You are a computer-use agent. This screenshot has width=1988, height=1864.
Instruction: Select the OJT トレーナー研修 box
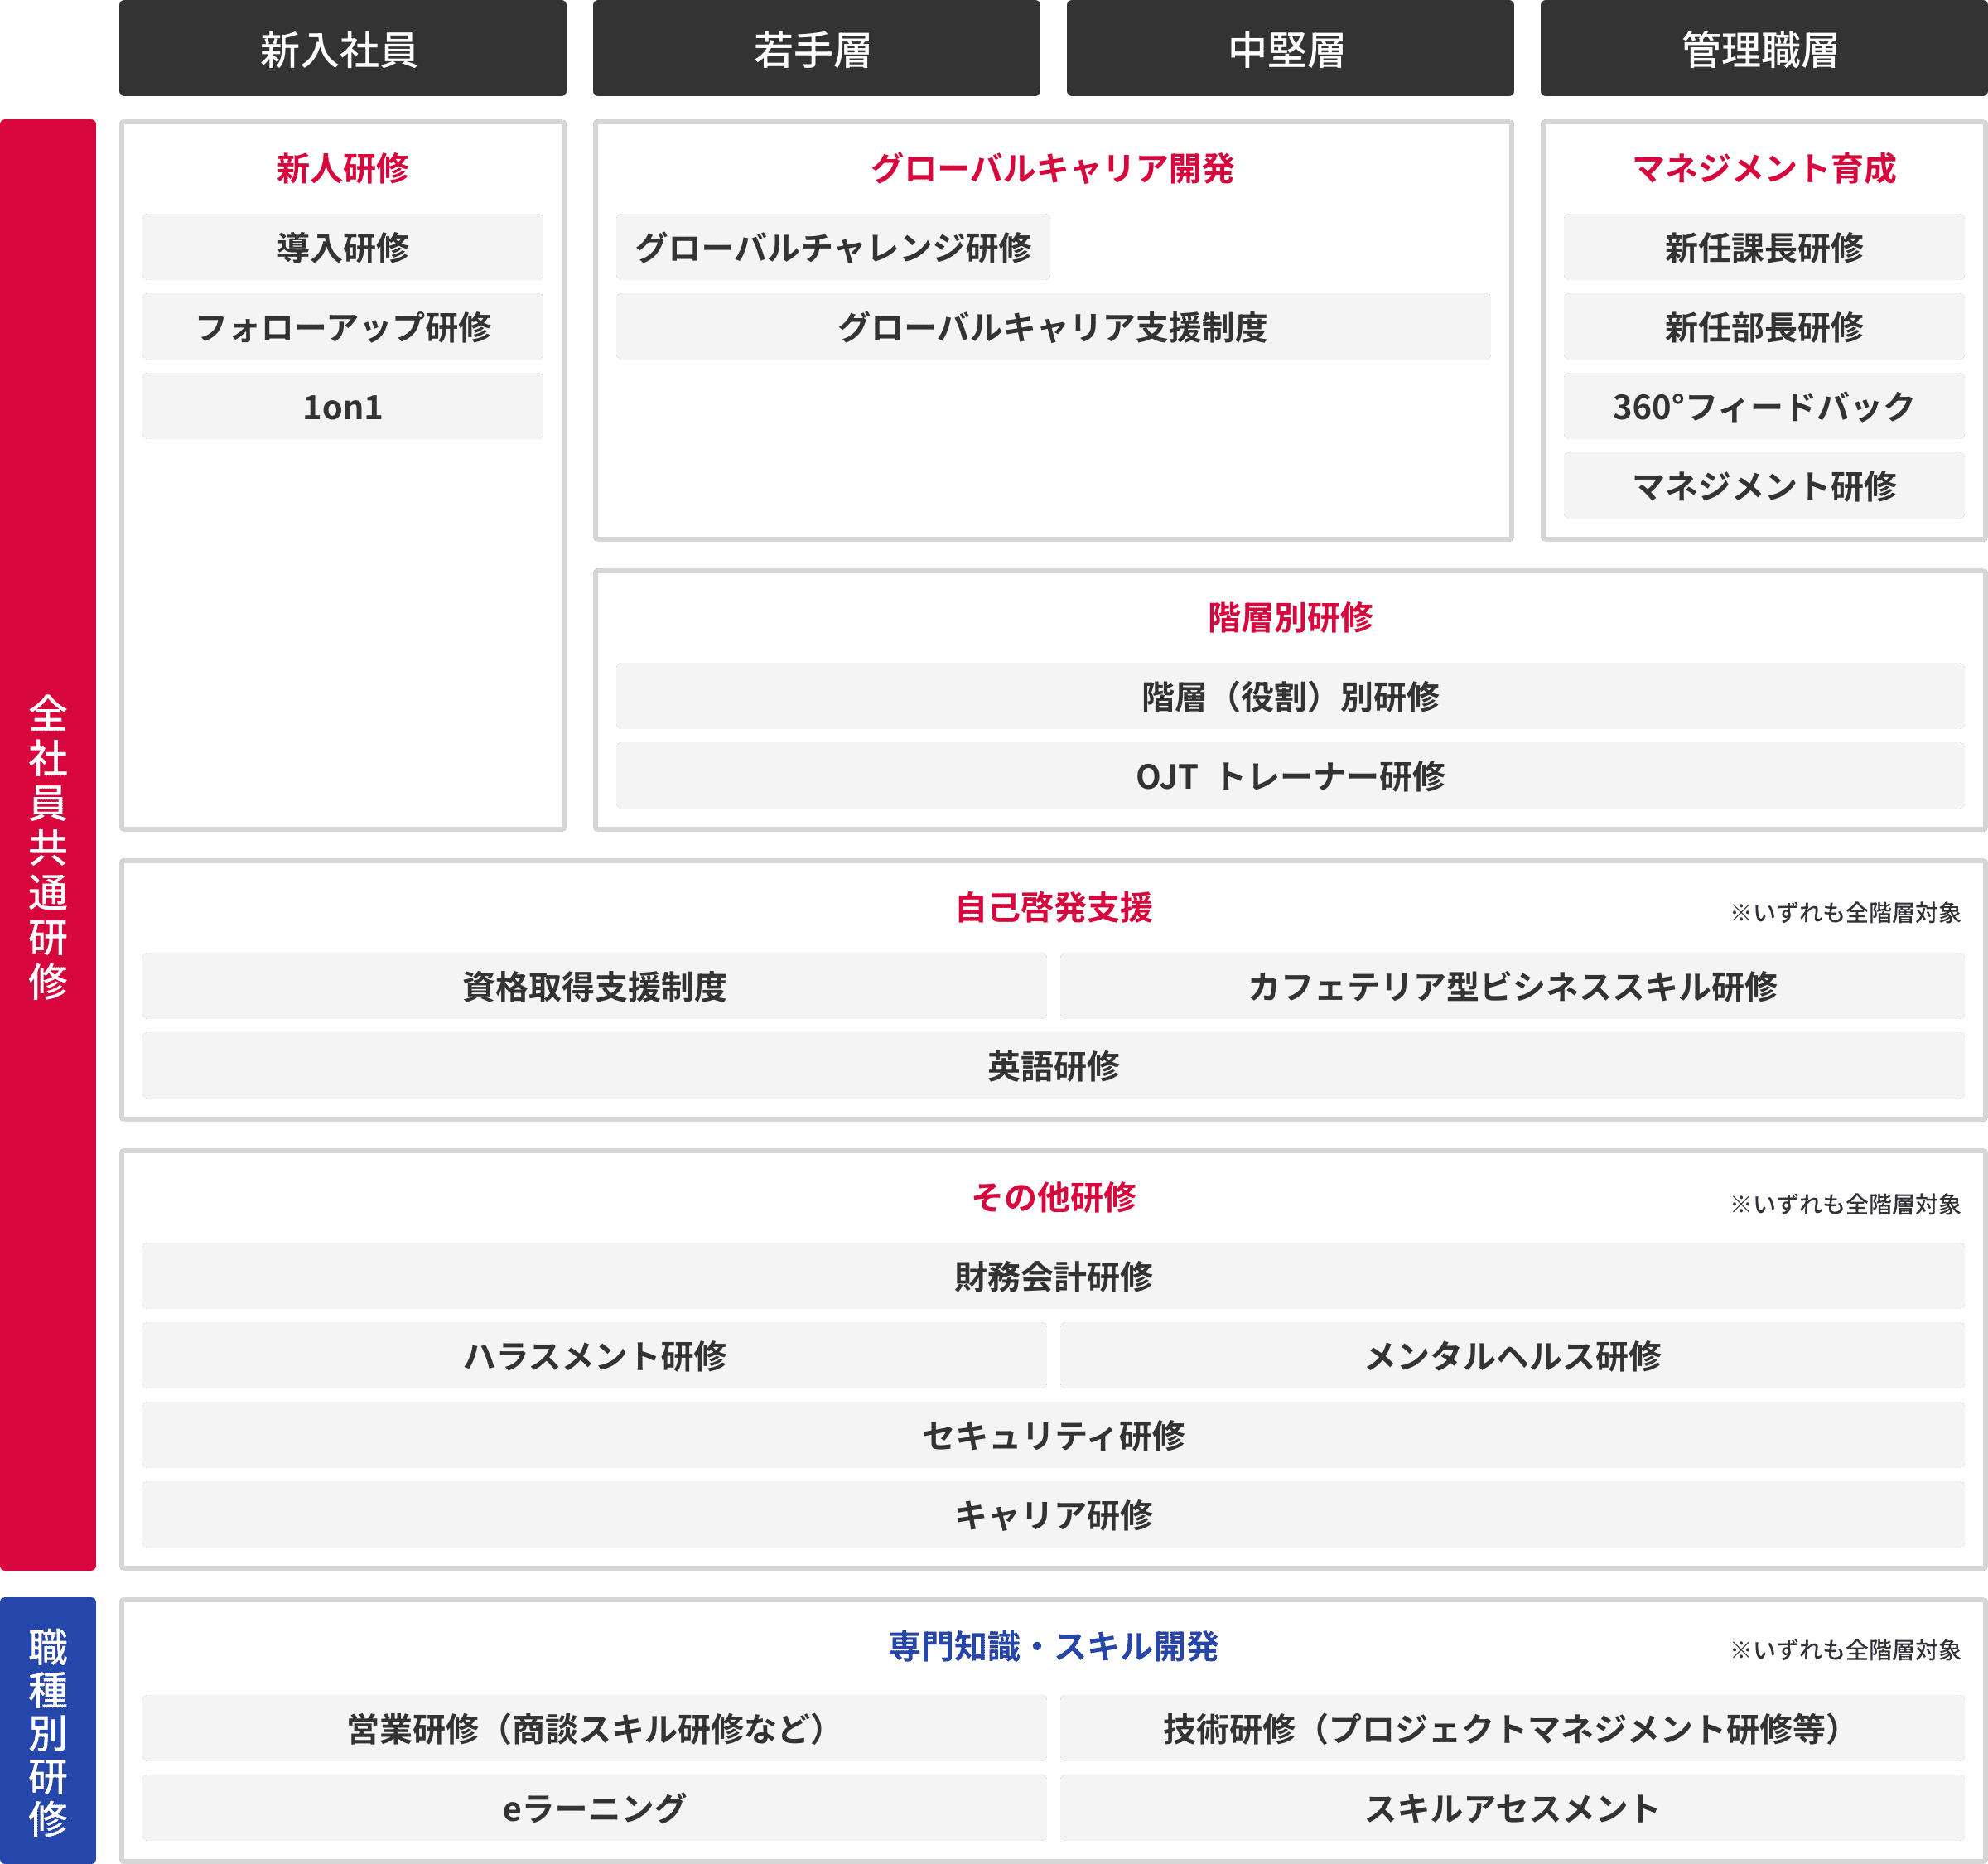point(1290,776)
